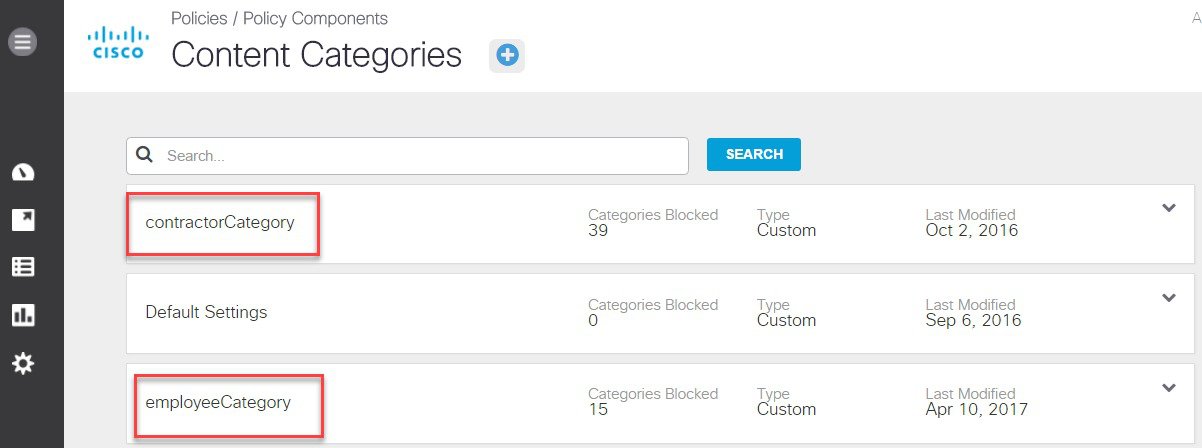Click the Content Categories page heading
The image size is (1202, 448).
[x=317, y=55]
